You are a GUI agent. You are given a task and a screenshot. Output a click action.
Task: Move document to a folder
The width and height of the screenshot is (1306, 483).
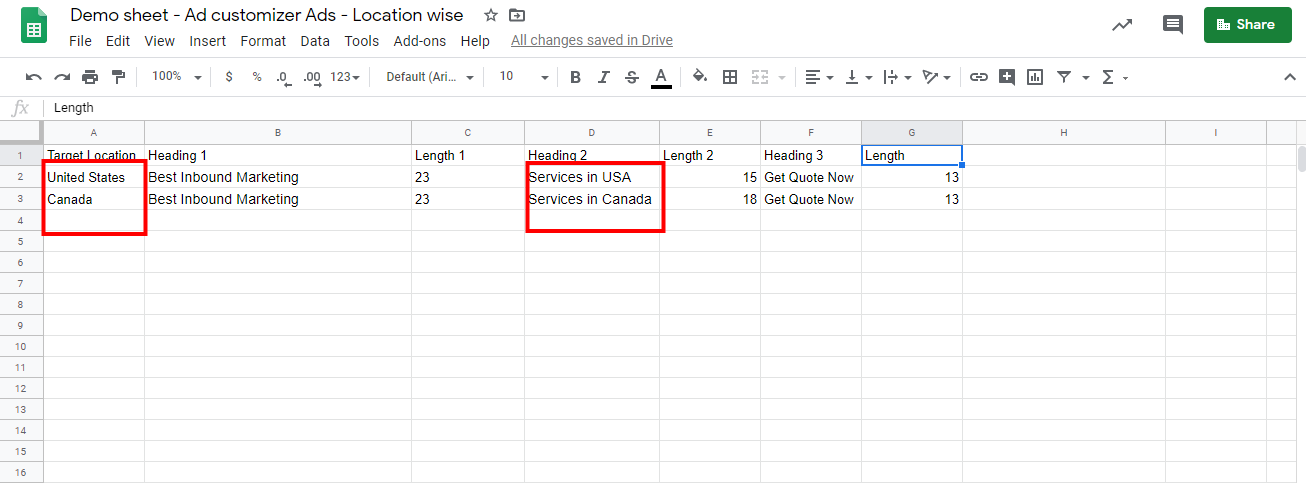[x=516, y=15]
